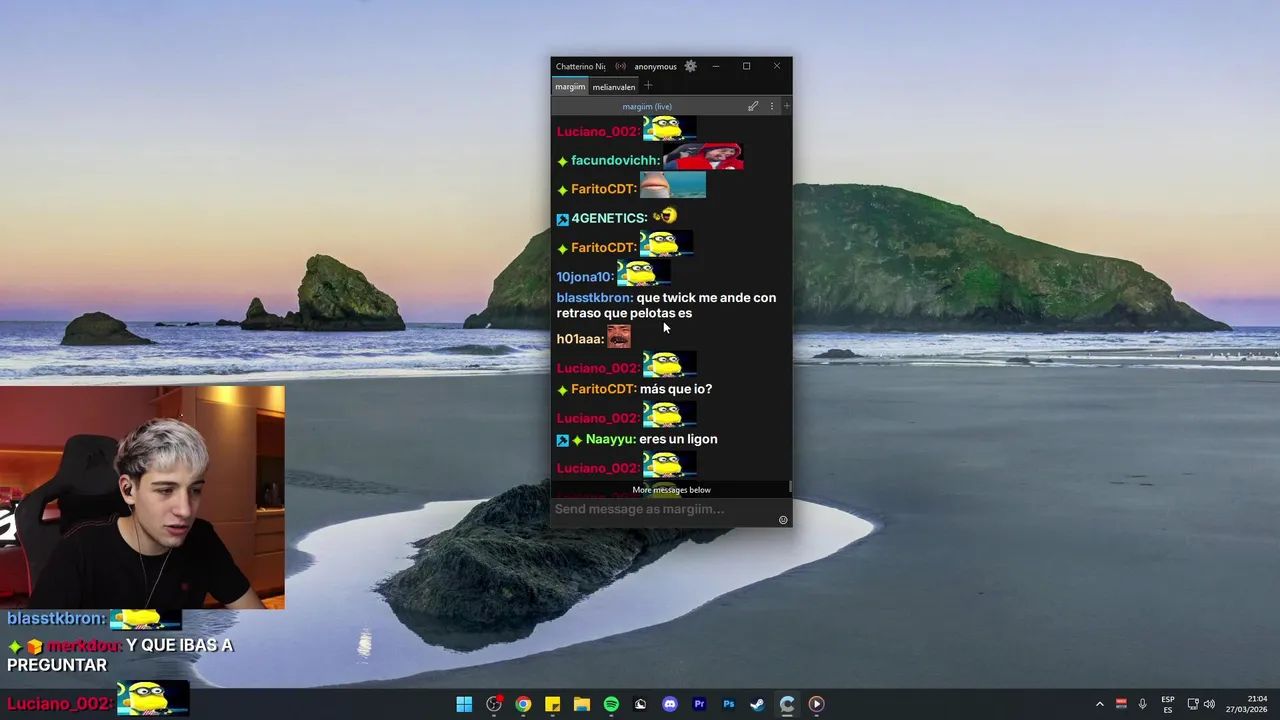The height and width of the screenshot is (720, 1280).
Task: Open File Explorer from the taskbar
Action: point(582,704)
